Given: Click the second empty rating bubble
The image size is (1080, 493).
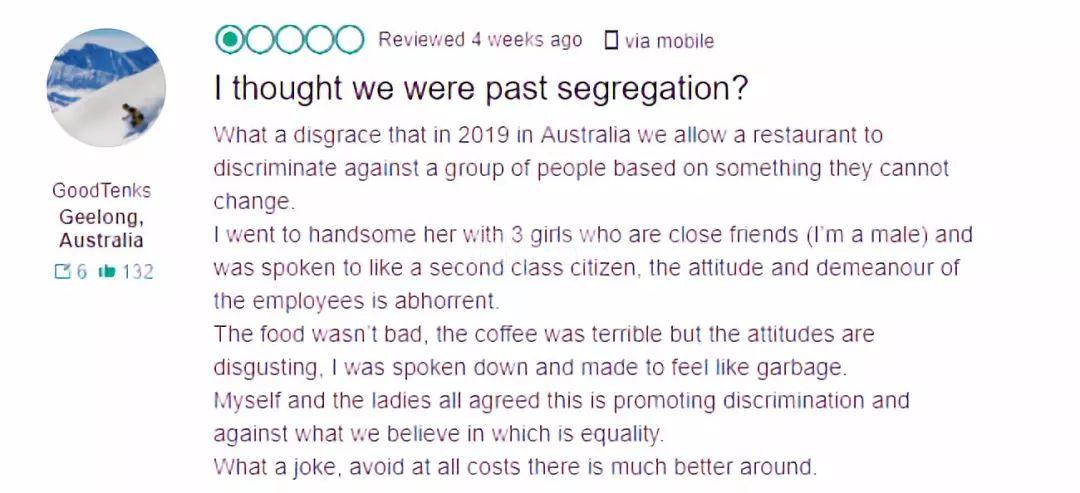Looking at the screenshot, I should (260, 40).
